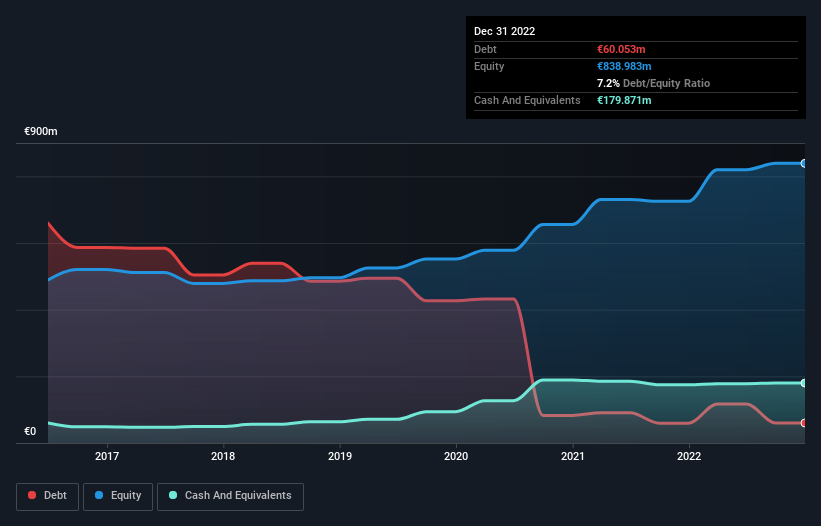Click the Debt row label in tooltip
Screen dimensions: 821x526
click(x=485, y=49)
